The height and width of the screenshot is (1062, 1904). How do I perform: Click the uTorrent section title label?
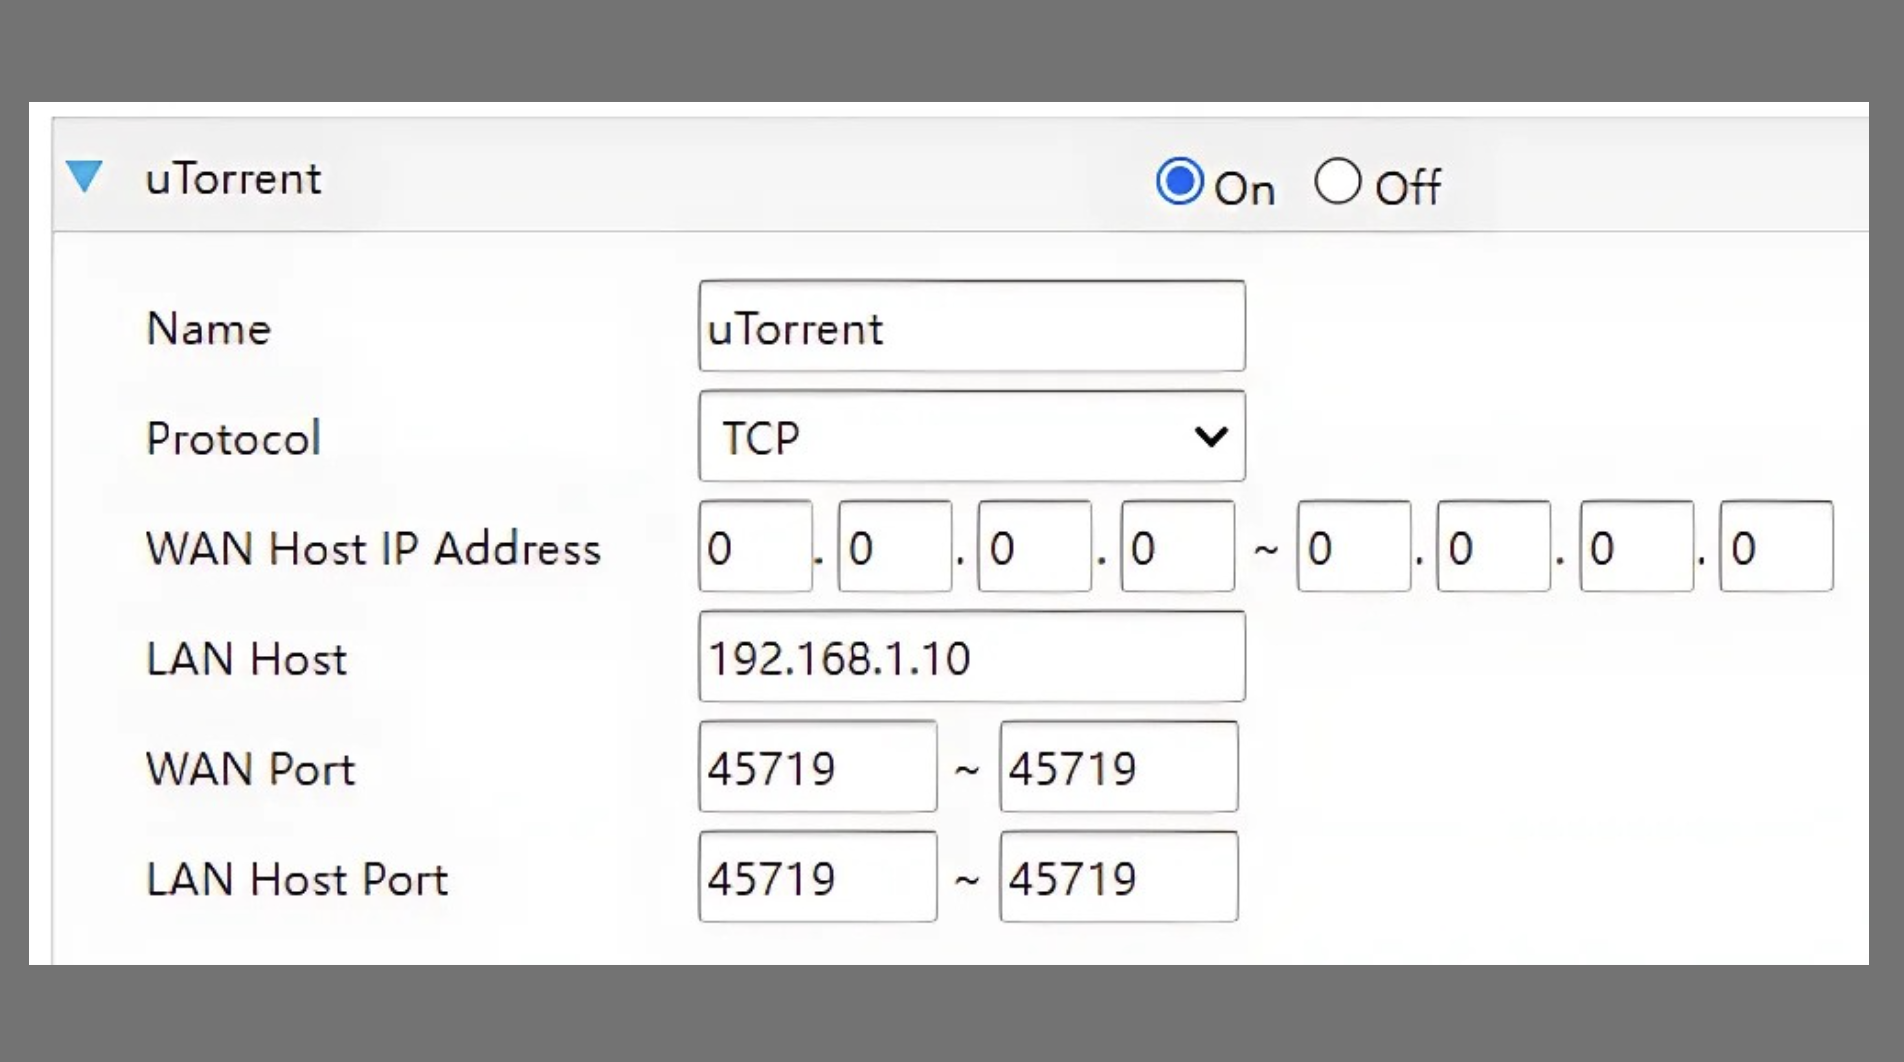pyautogui.click(x=236, y=178)
